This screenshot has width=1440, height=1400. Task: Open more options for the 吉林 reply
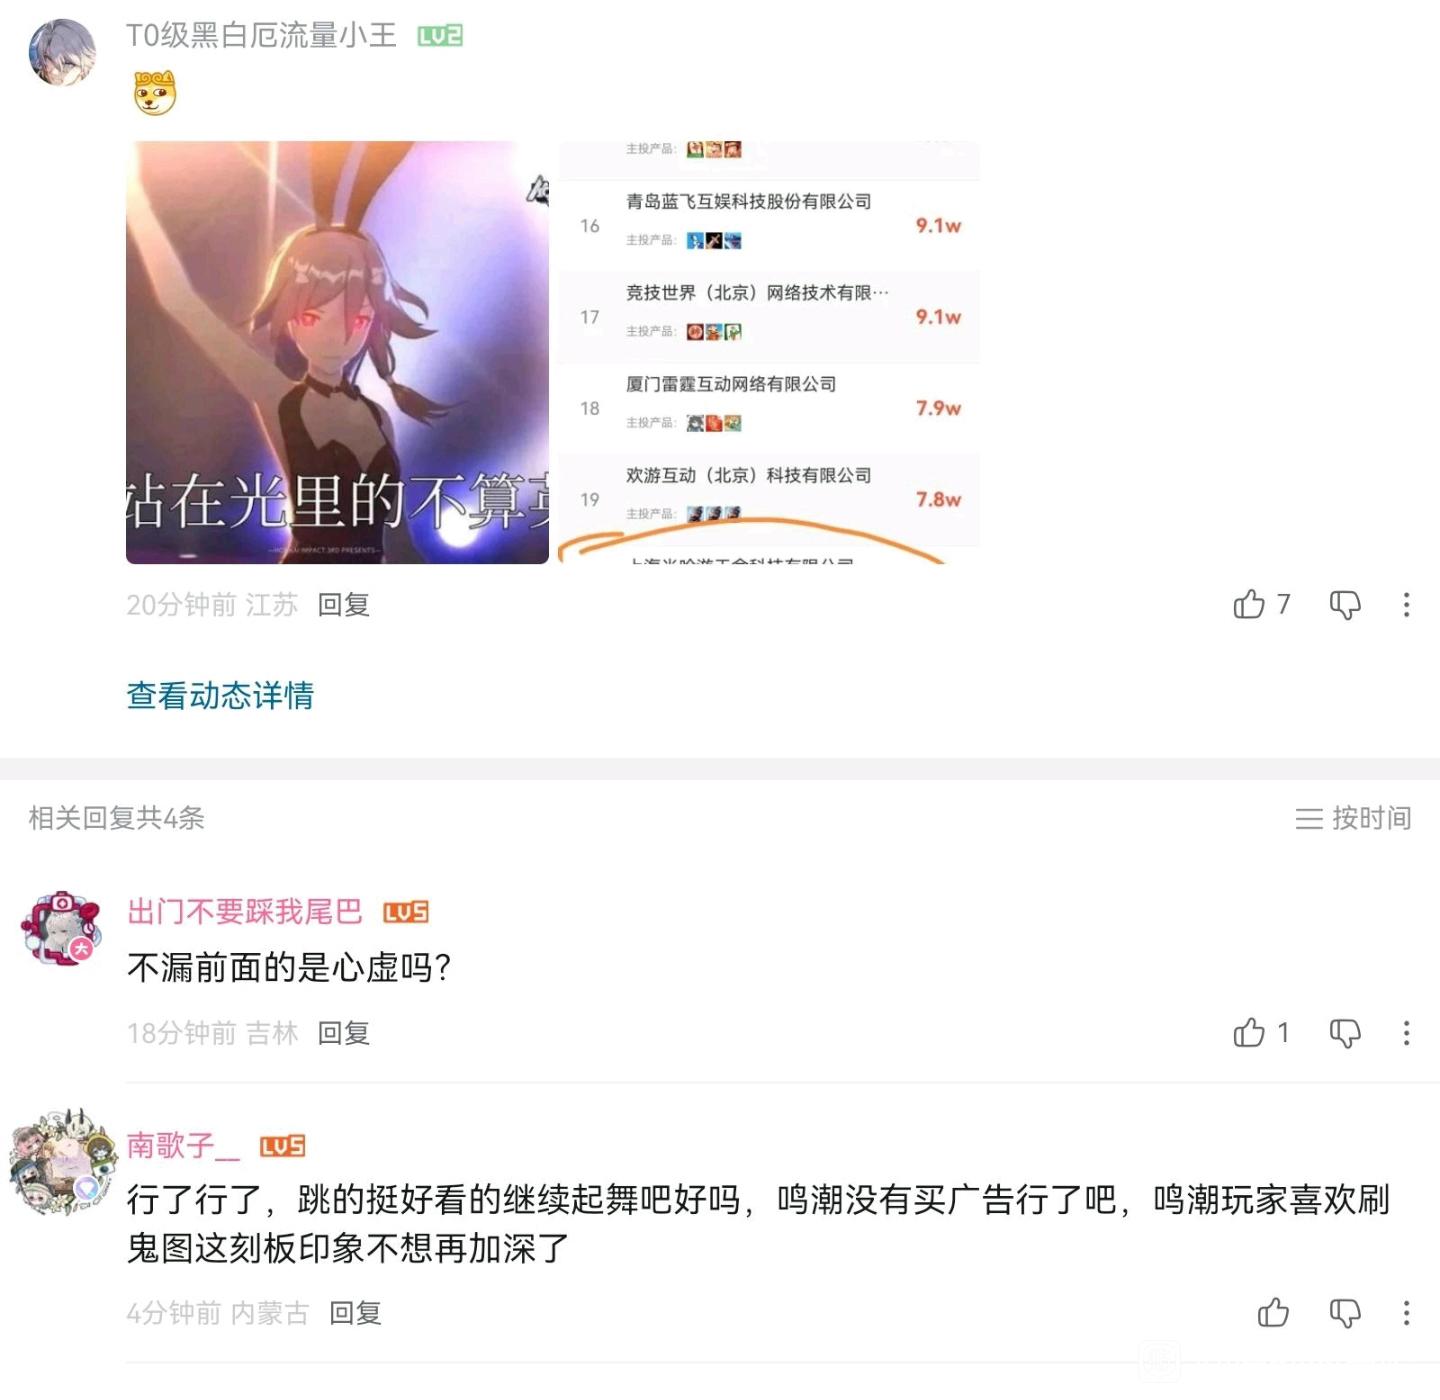tap(1406, 1032)
